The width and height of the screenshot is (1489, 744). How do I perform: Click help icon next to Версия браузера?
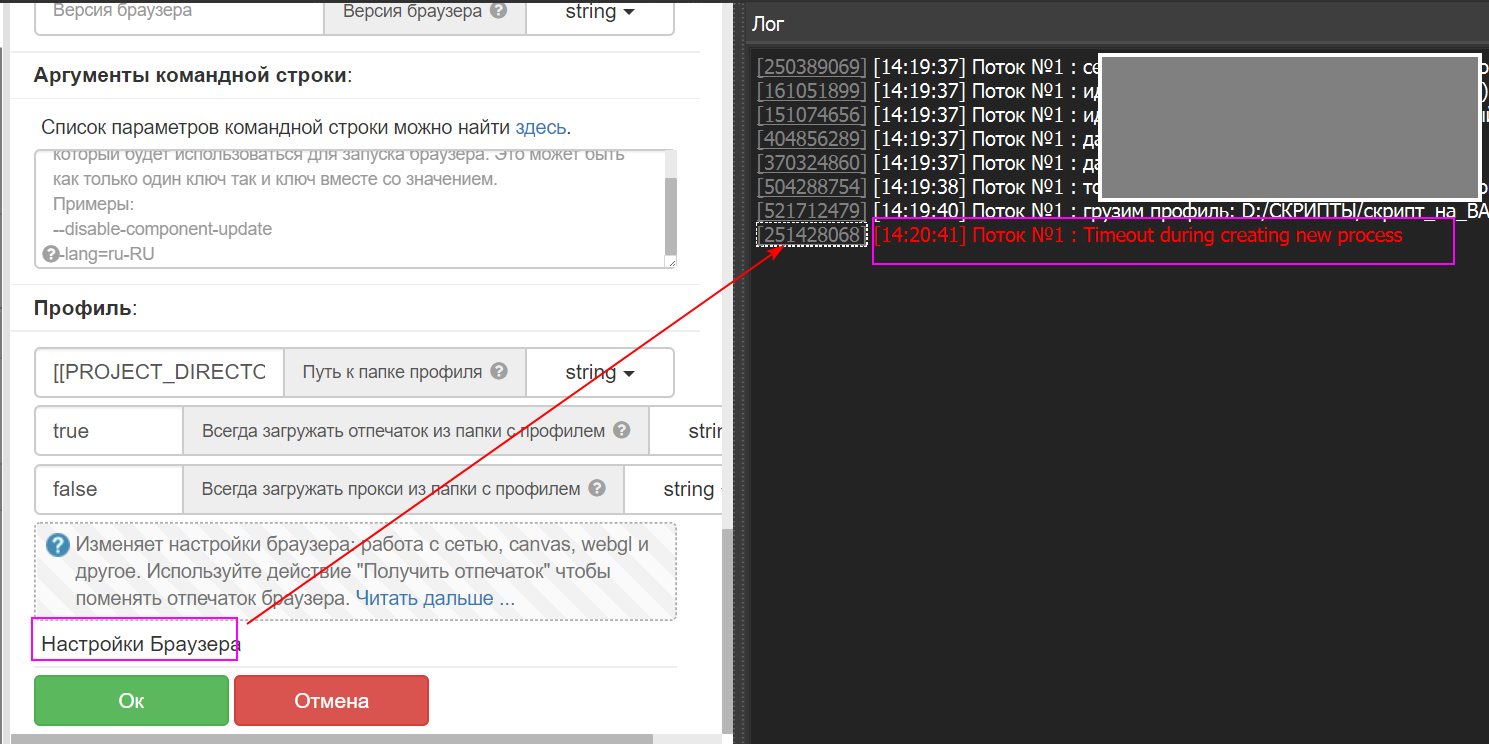(x=498, y=12)
